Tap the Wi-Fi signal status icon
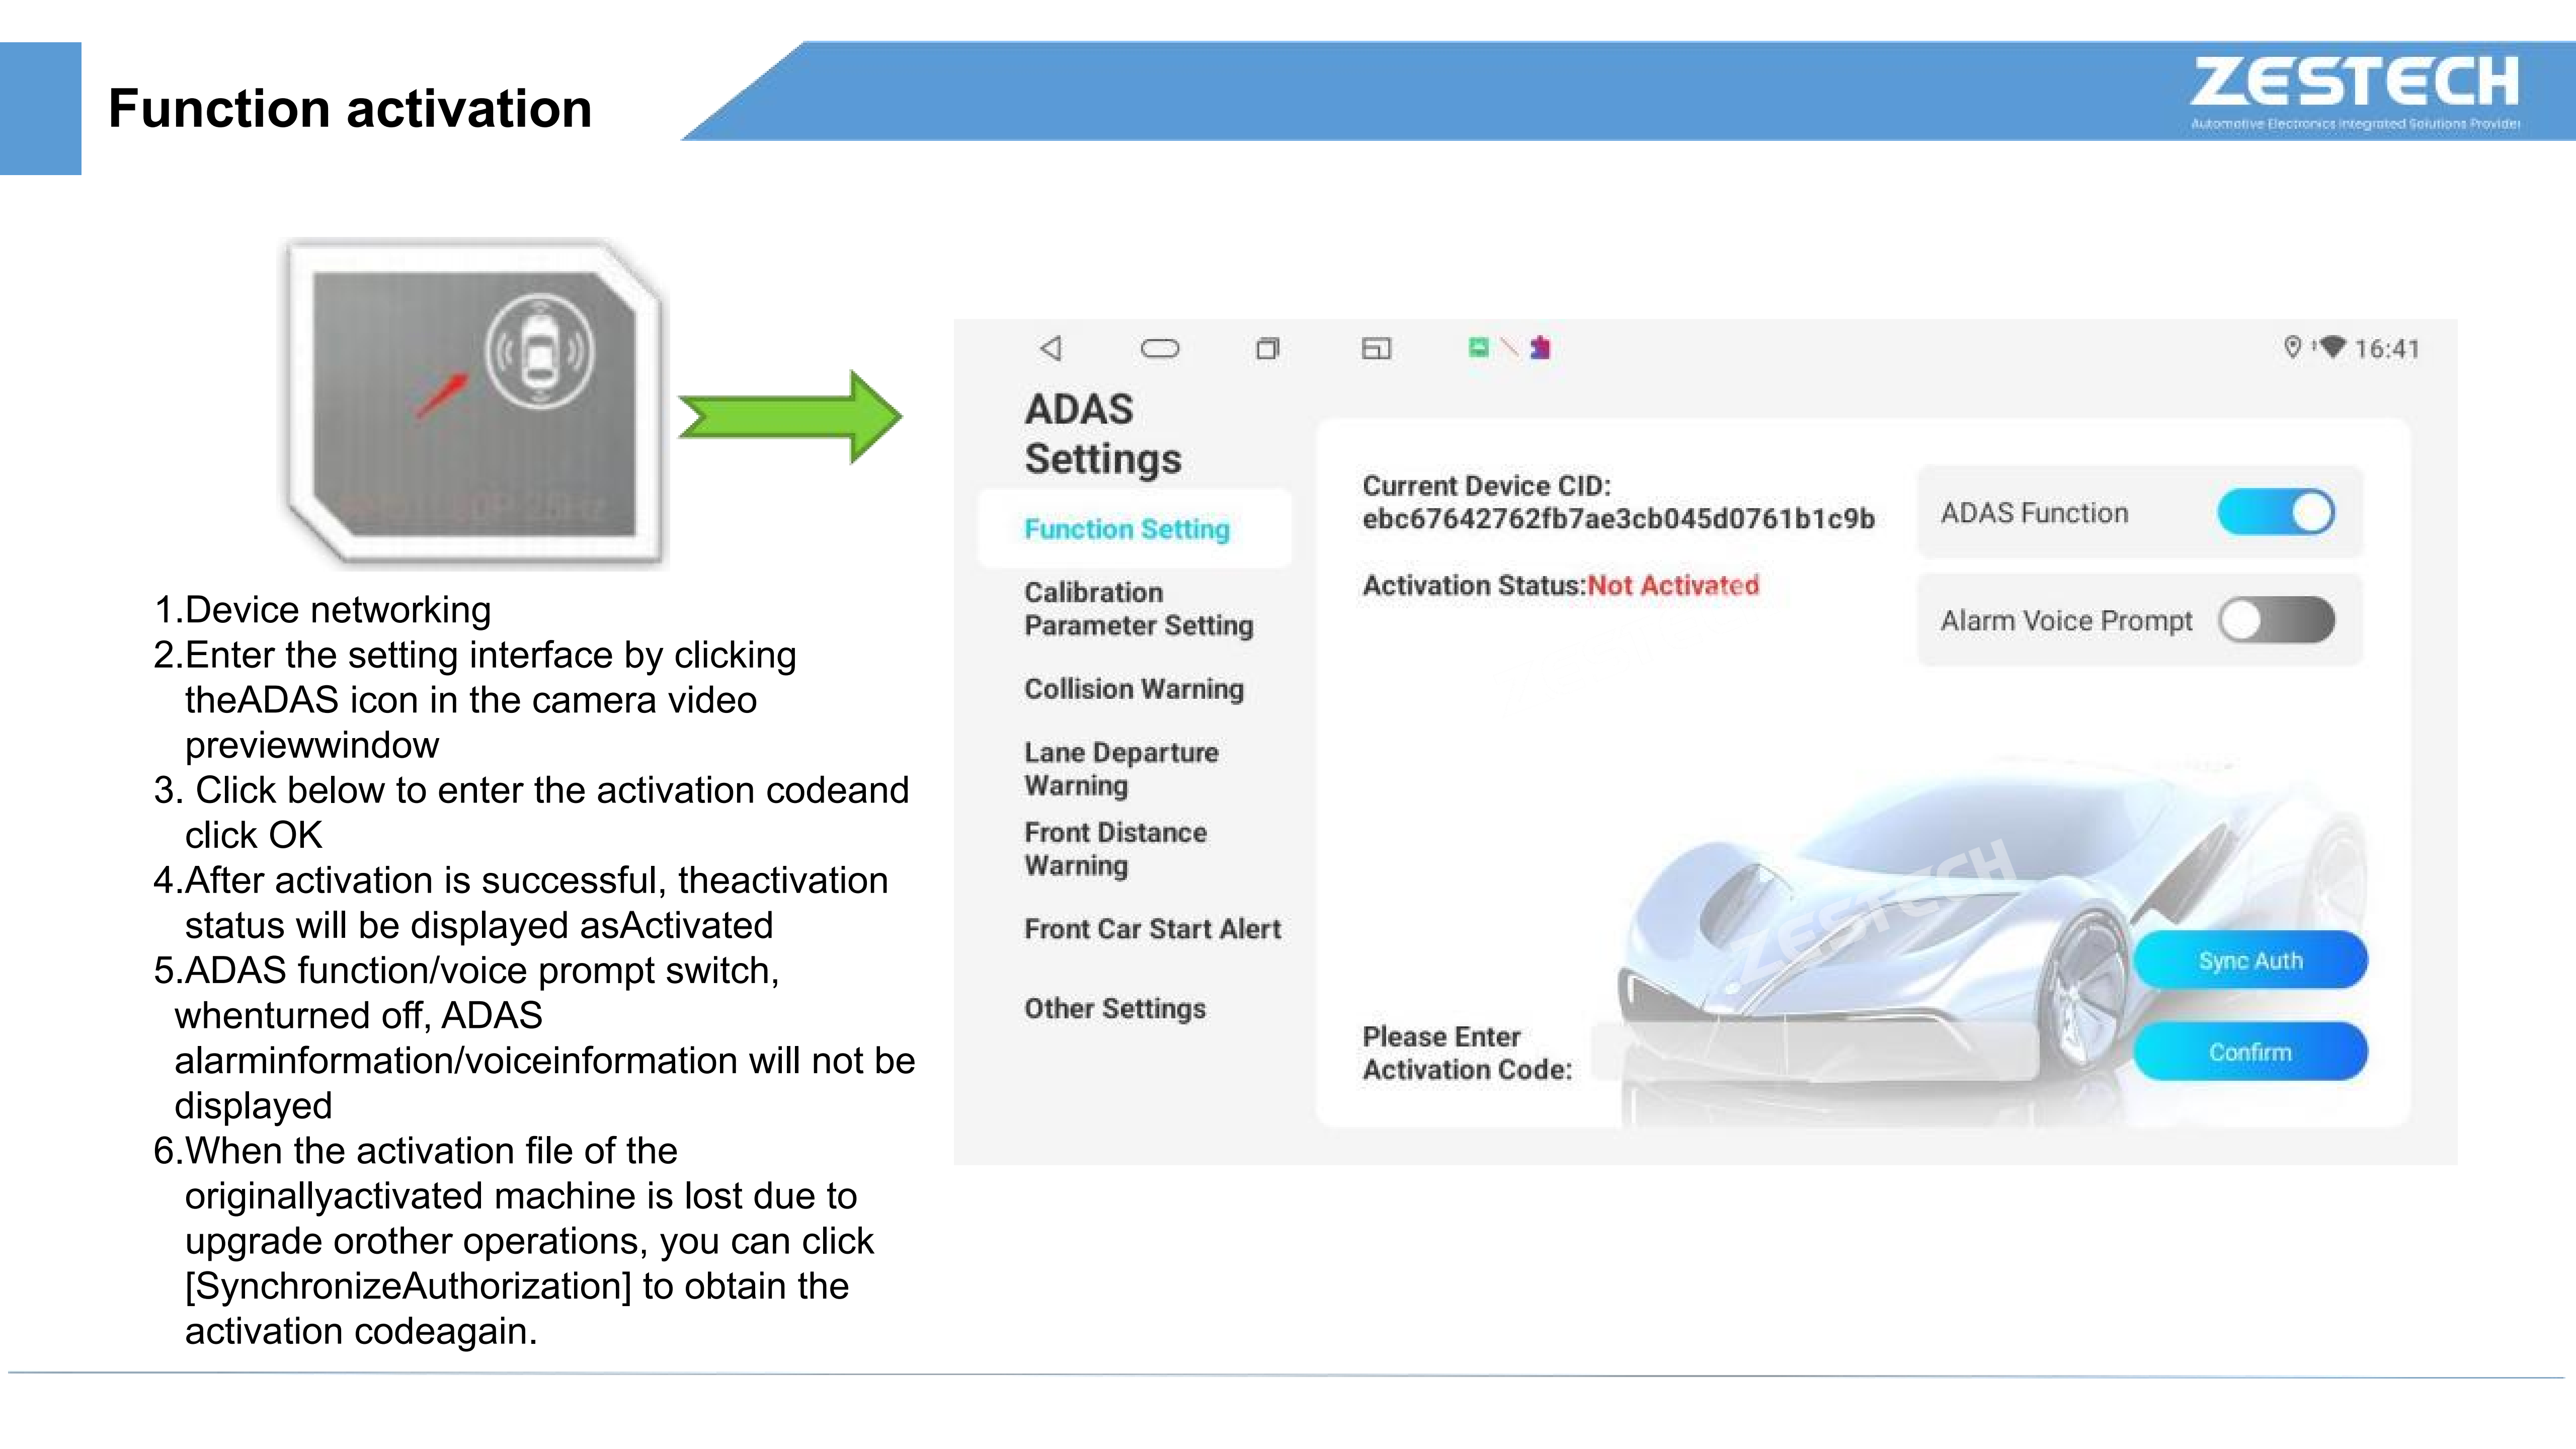 tap(2332, 346)
